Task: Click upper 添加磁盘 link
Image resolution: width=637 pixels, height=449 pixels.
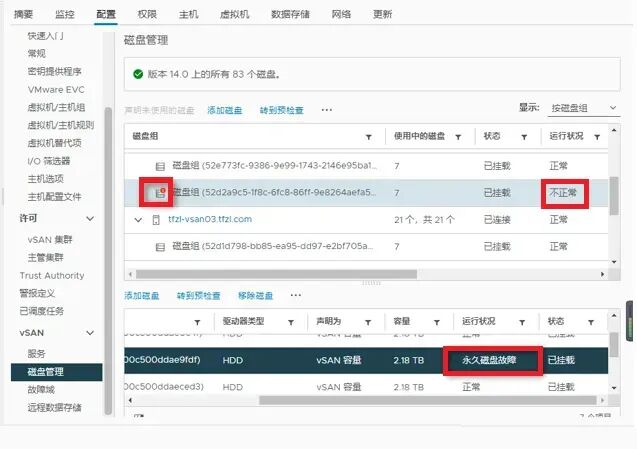Action: click(225, 110)
